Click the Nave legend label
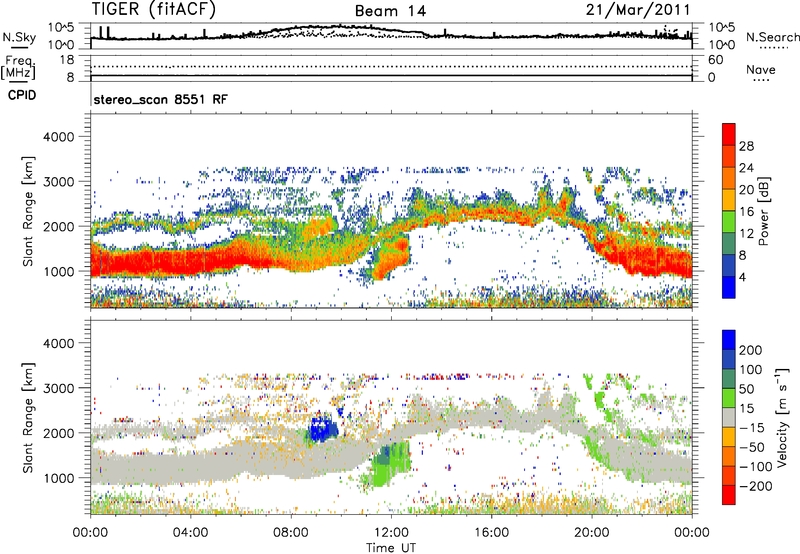The image size is (800, 554). click(x=760, y=70)
